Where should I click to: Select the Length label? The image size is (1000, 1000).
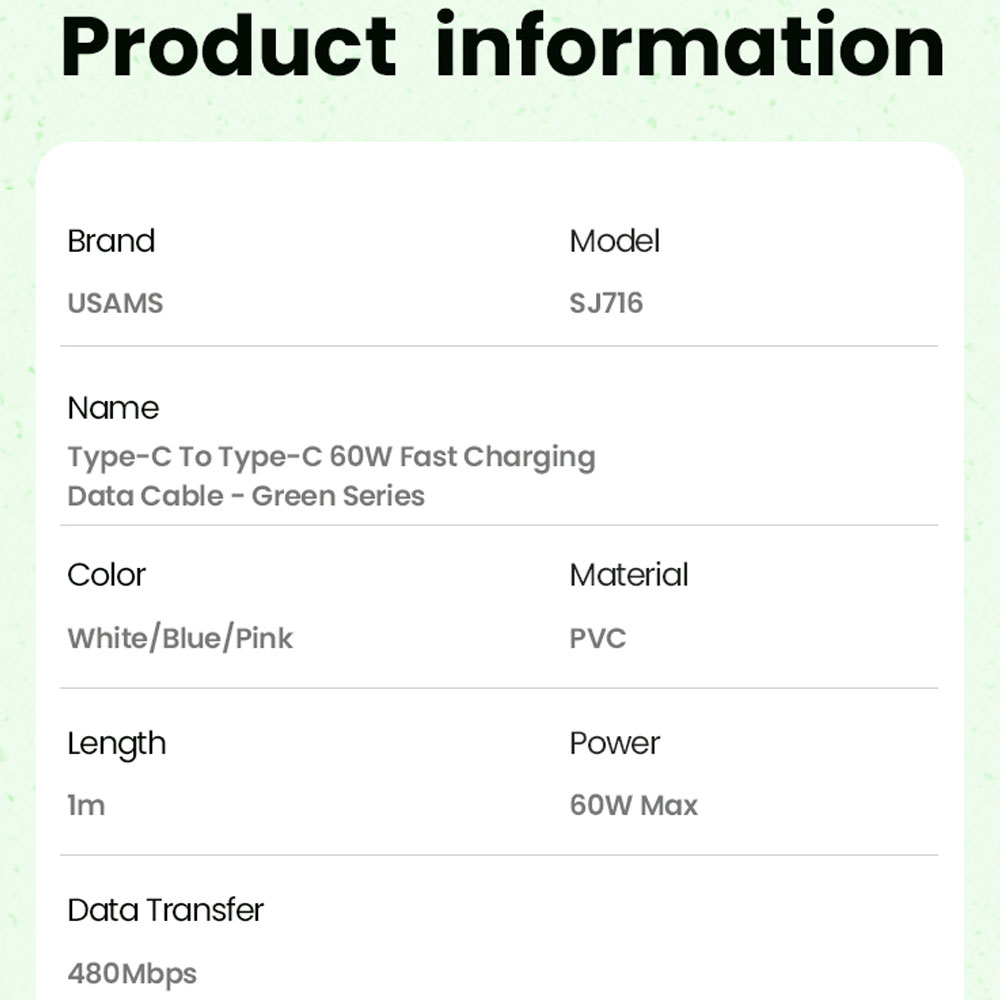[117, 744]
